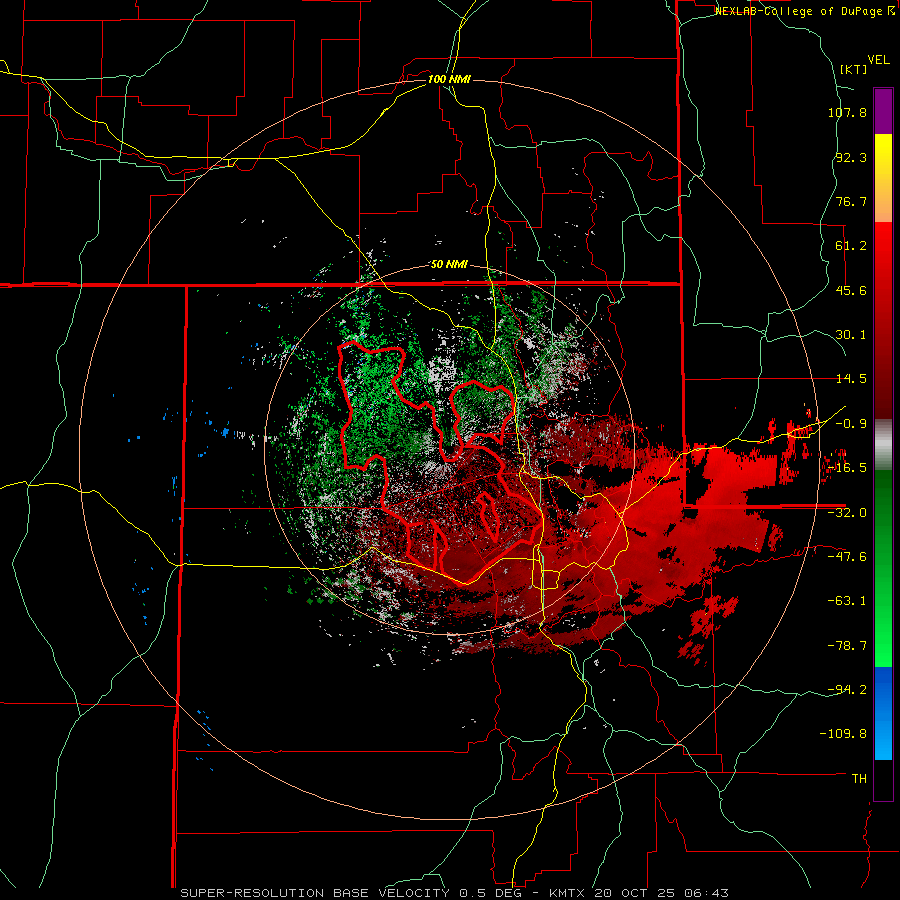Select the 30.1 velocity legend value
This screenshot has width=900, height=900.
851,335
